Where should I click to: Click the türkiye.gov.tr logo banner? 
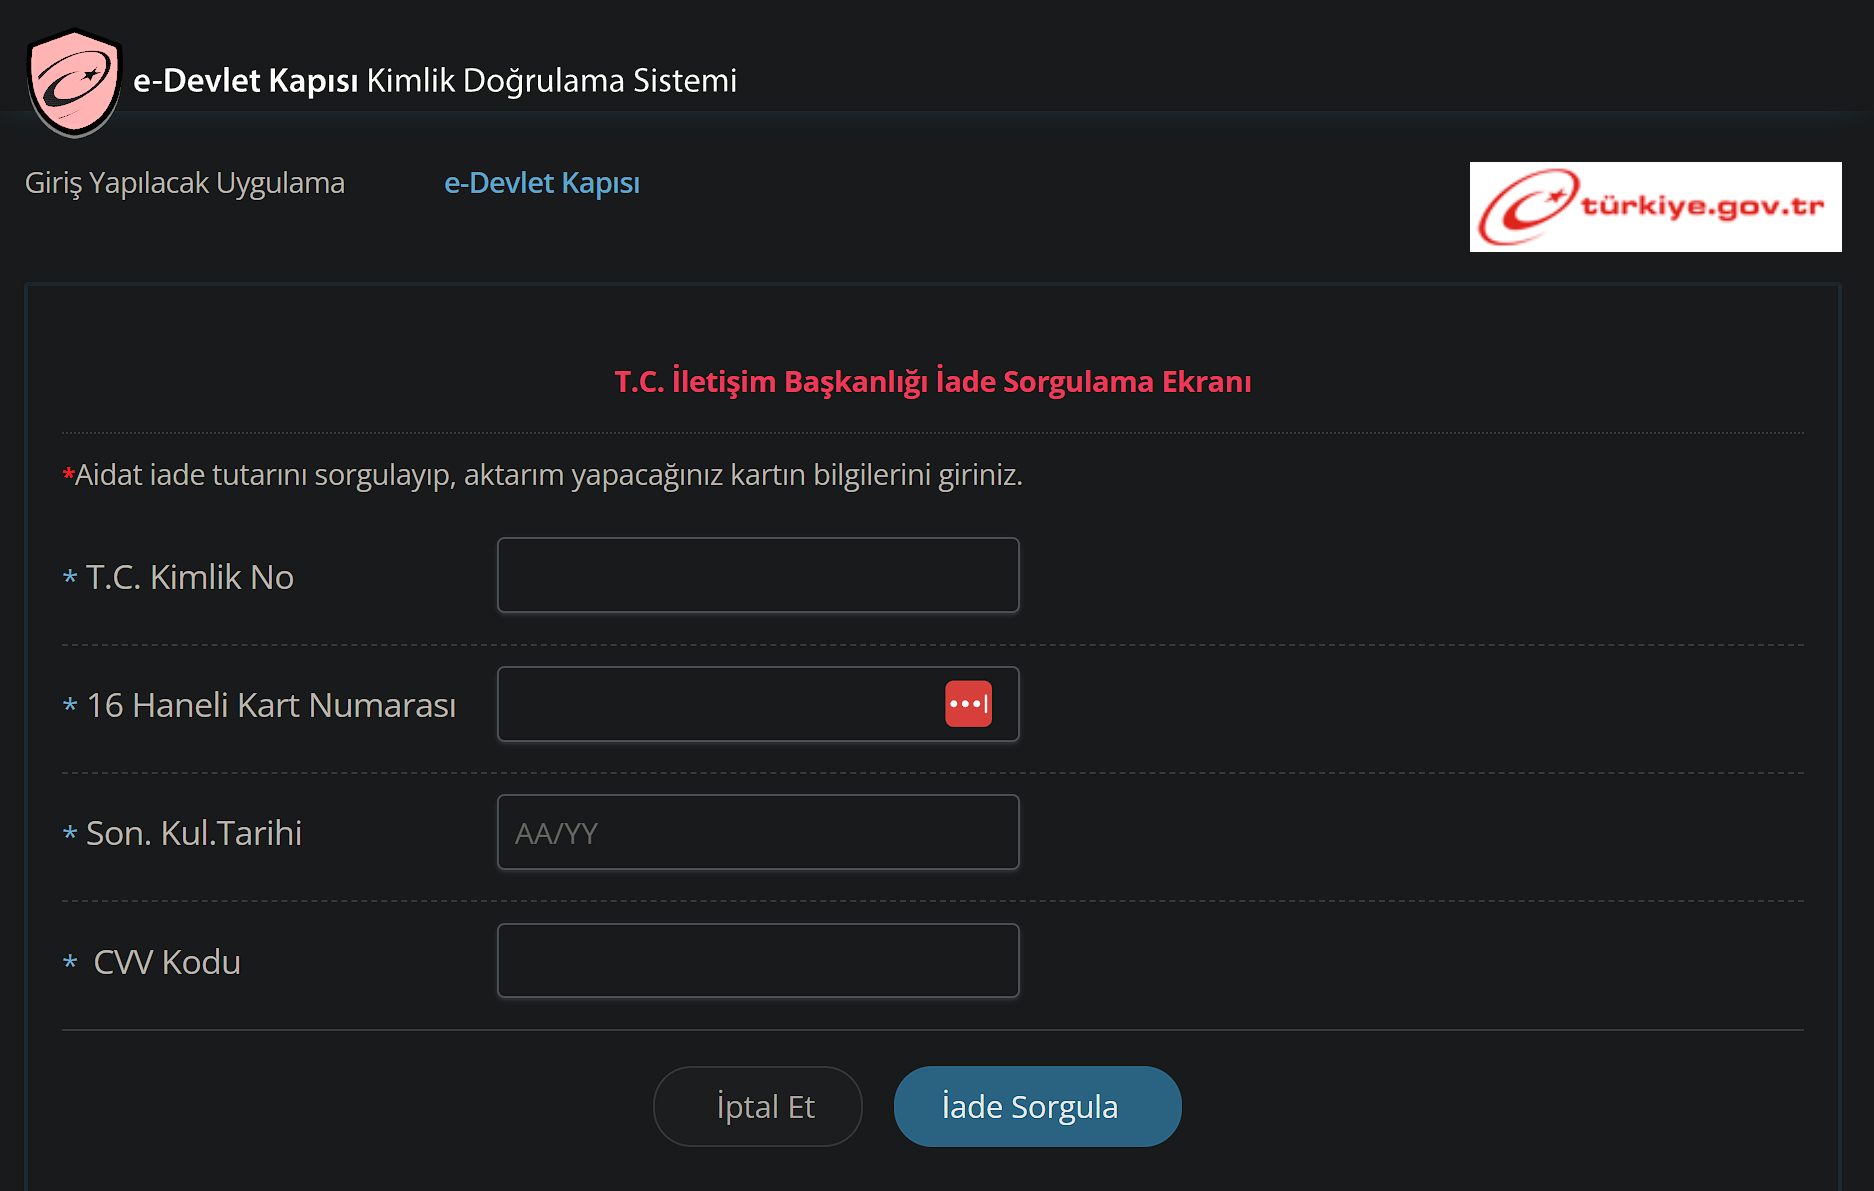1655,207
